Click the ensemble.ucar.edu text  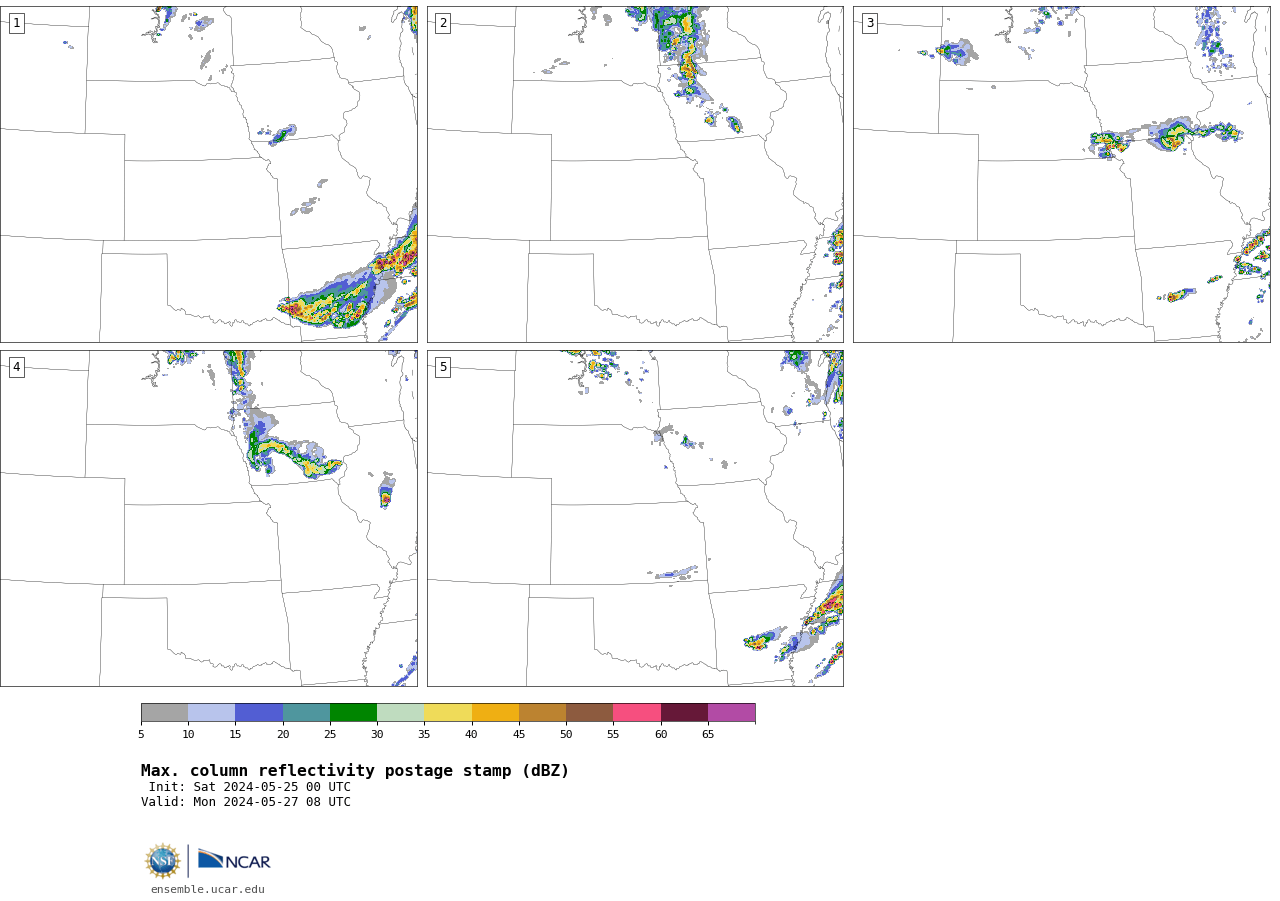tap(208, 890)
